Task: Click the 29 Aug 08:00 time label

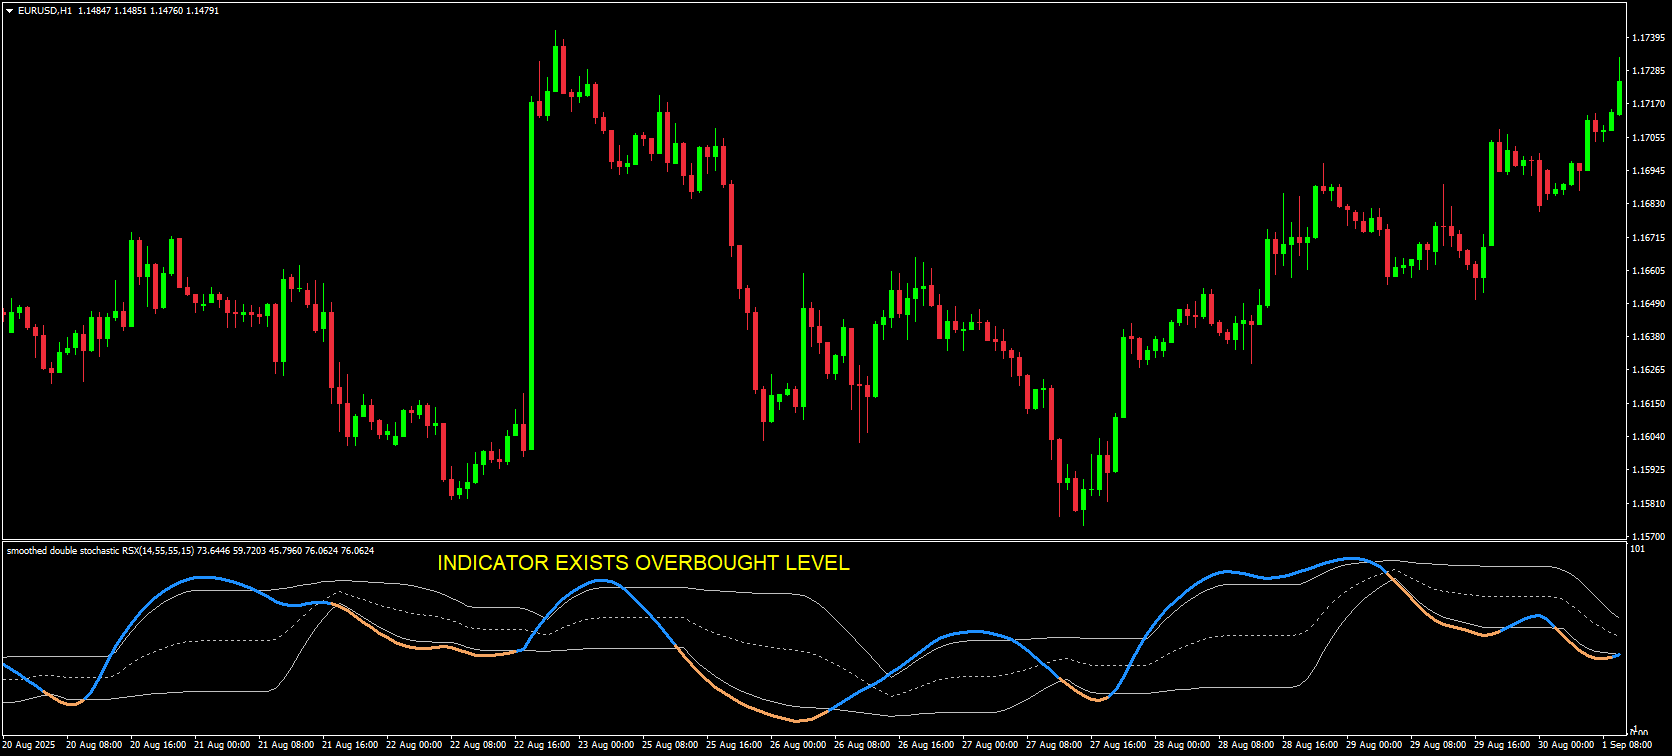Action: (1438, 745)
